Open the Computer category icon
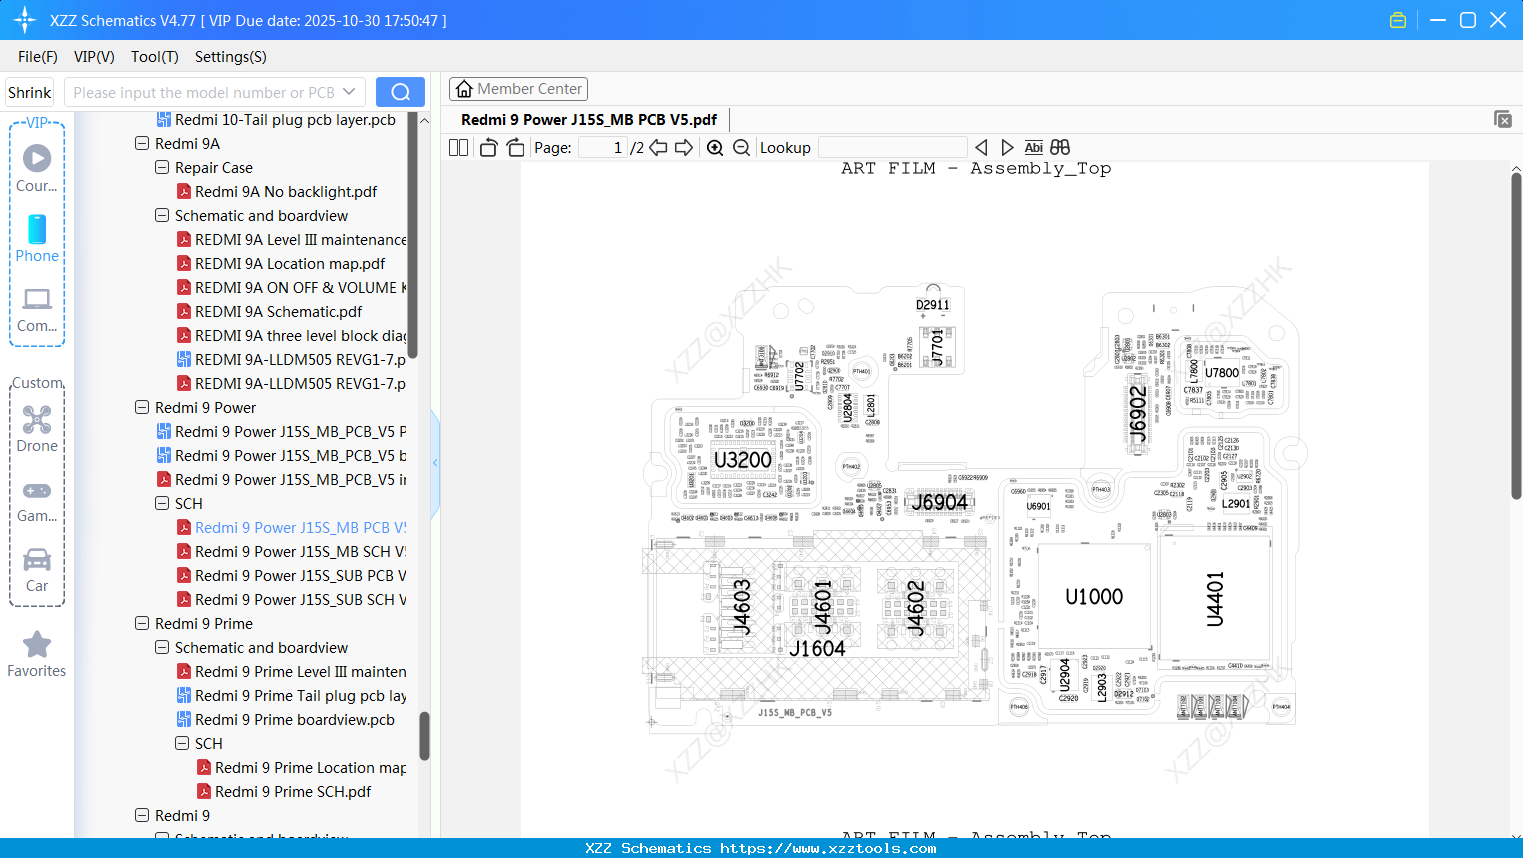The height and width of the screenshot is (858, 1523). point(37,299)
